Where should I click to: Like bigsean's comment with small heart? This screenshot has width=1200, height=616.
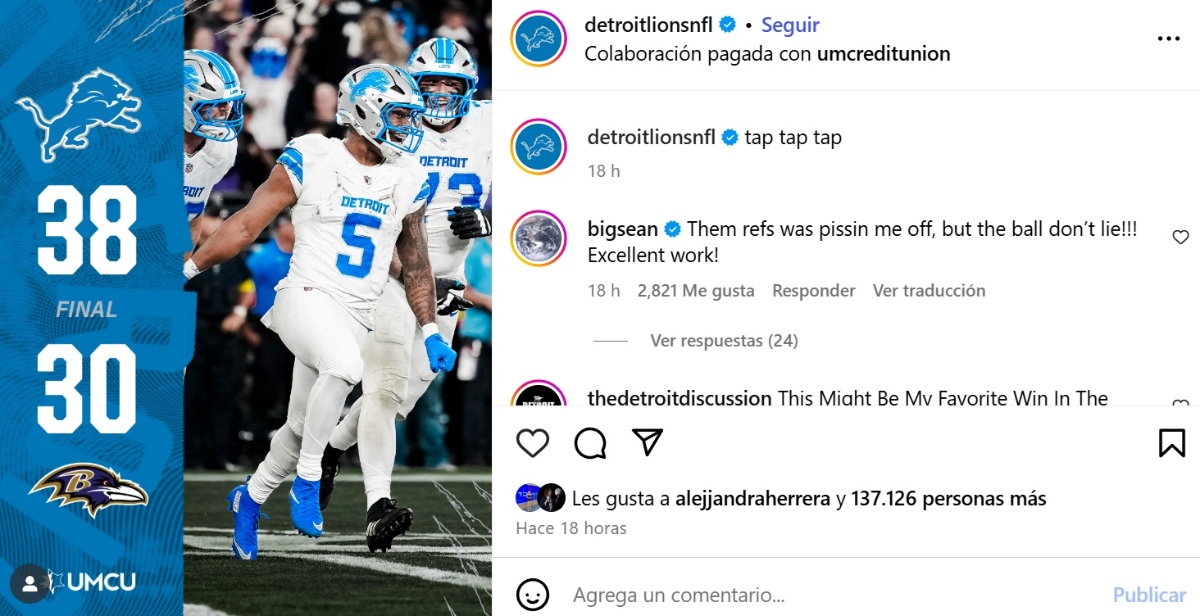click(1180, 237)
